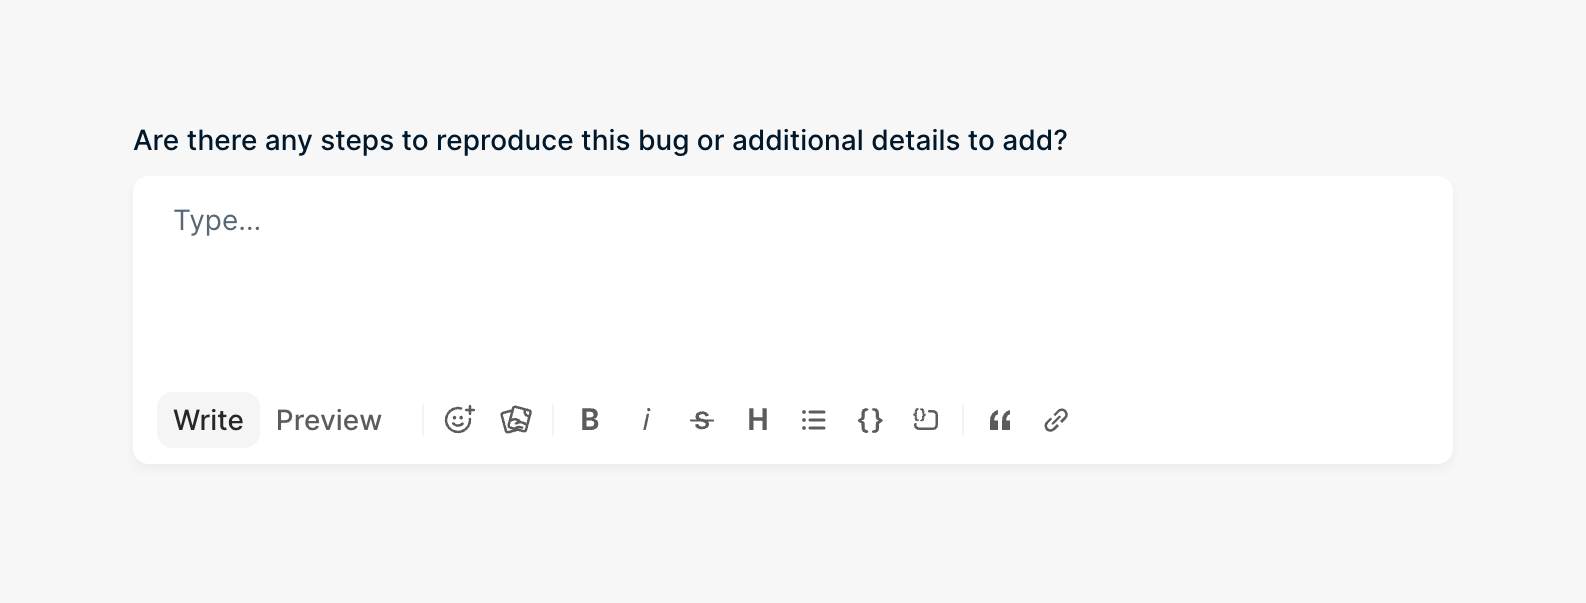Click empty toolbar space right of link icon
This screenshot has width=1586, height=603.
pos(1250,420)
